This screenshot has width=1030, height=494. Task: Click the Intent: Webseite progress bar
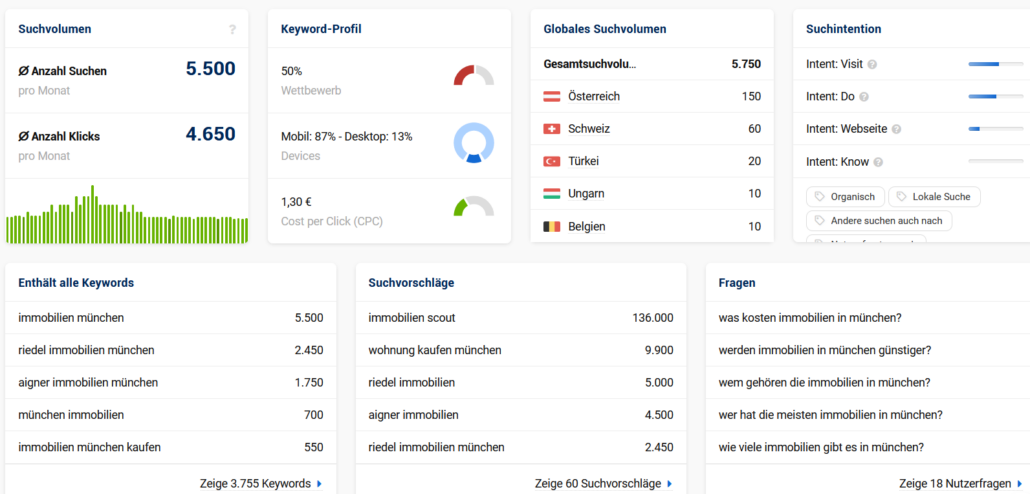(x=996, y=129)
